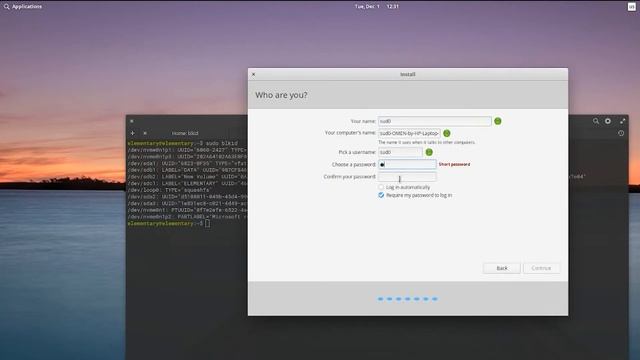The height and width of the screenshot is (360, 640).
Task: Click green check icon beside computer's name
Action: point(447,133)
